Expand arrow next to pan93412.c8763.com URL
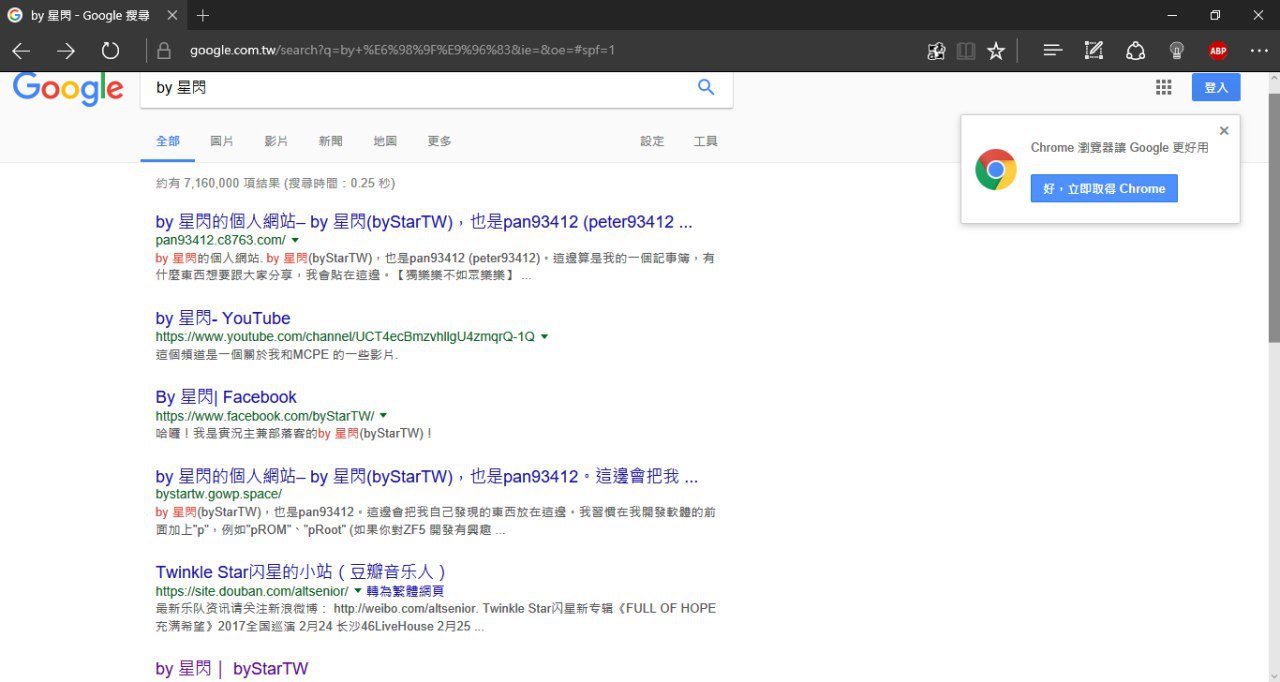 (x=295, y=241)
